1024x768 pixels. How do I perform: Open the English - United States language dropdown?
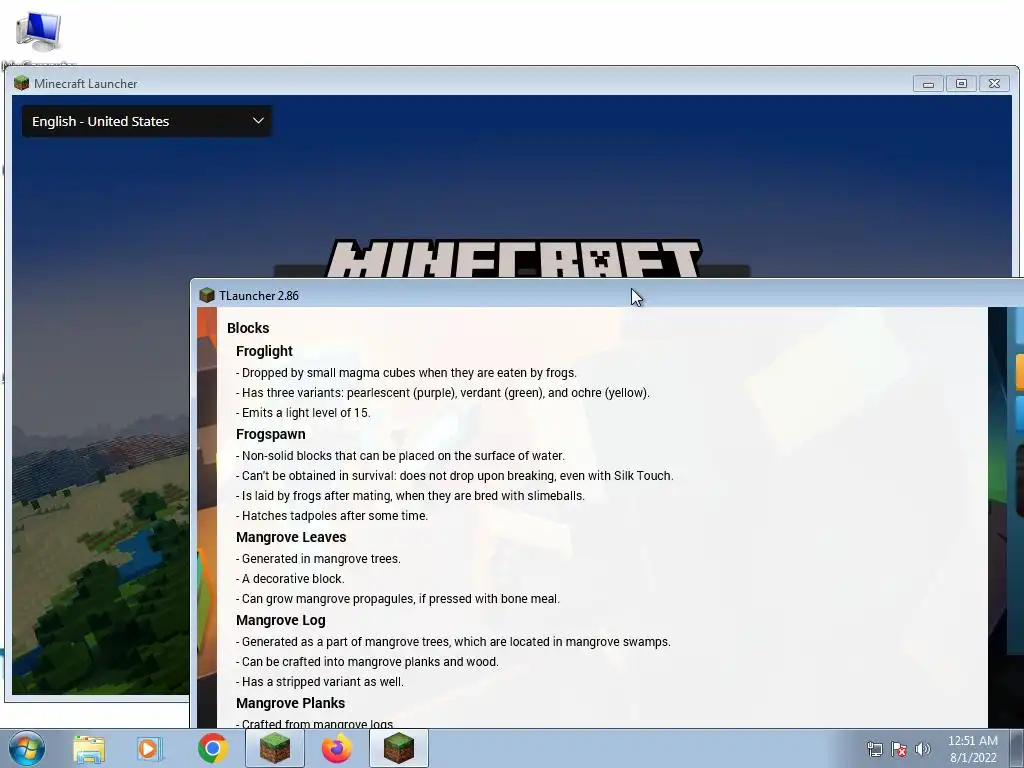click(x=147, y=121)
